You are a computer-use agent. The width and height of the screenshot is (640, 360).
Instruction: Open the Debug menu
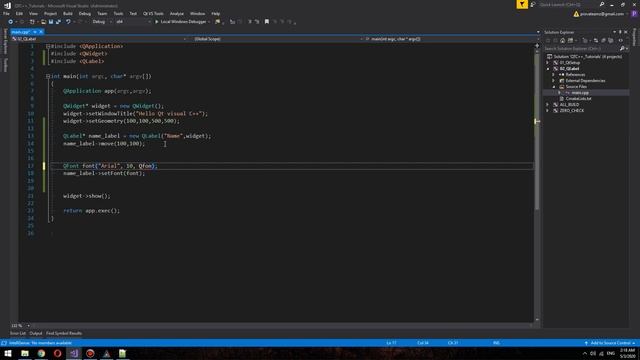(x=85, y=13)
